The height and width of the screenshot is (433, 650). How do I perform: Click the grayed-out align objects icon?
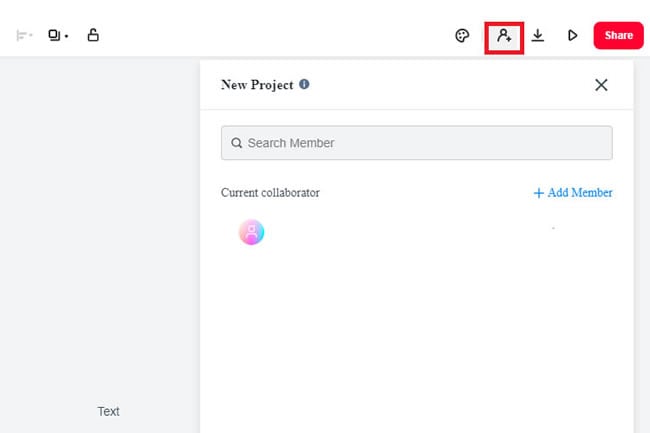[x=21, y=36]
